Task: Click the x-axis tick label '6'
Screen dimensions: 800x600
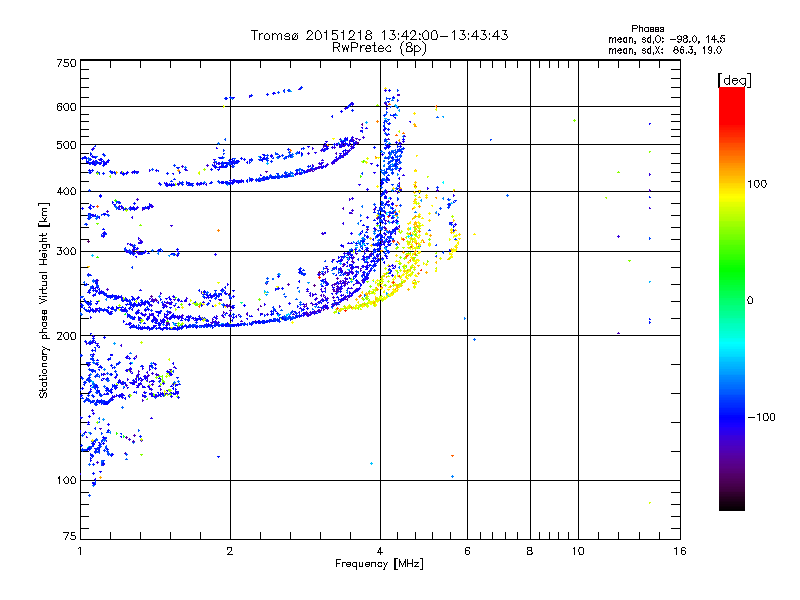Action: [467, 551]
